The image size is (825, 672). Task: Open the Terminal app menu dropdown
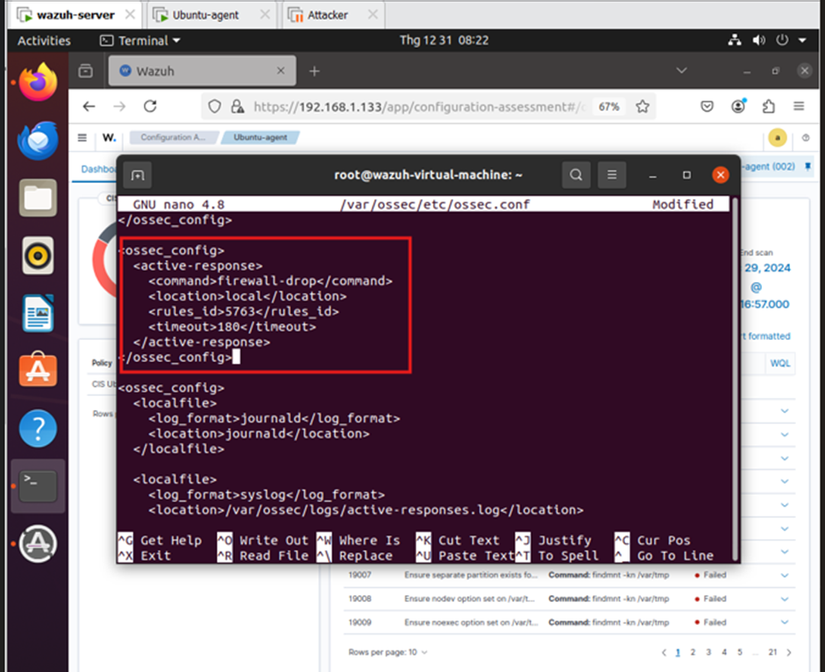(140, 41)
